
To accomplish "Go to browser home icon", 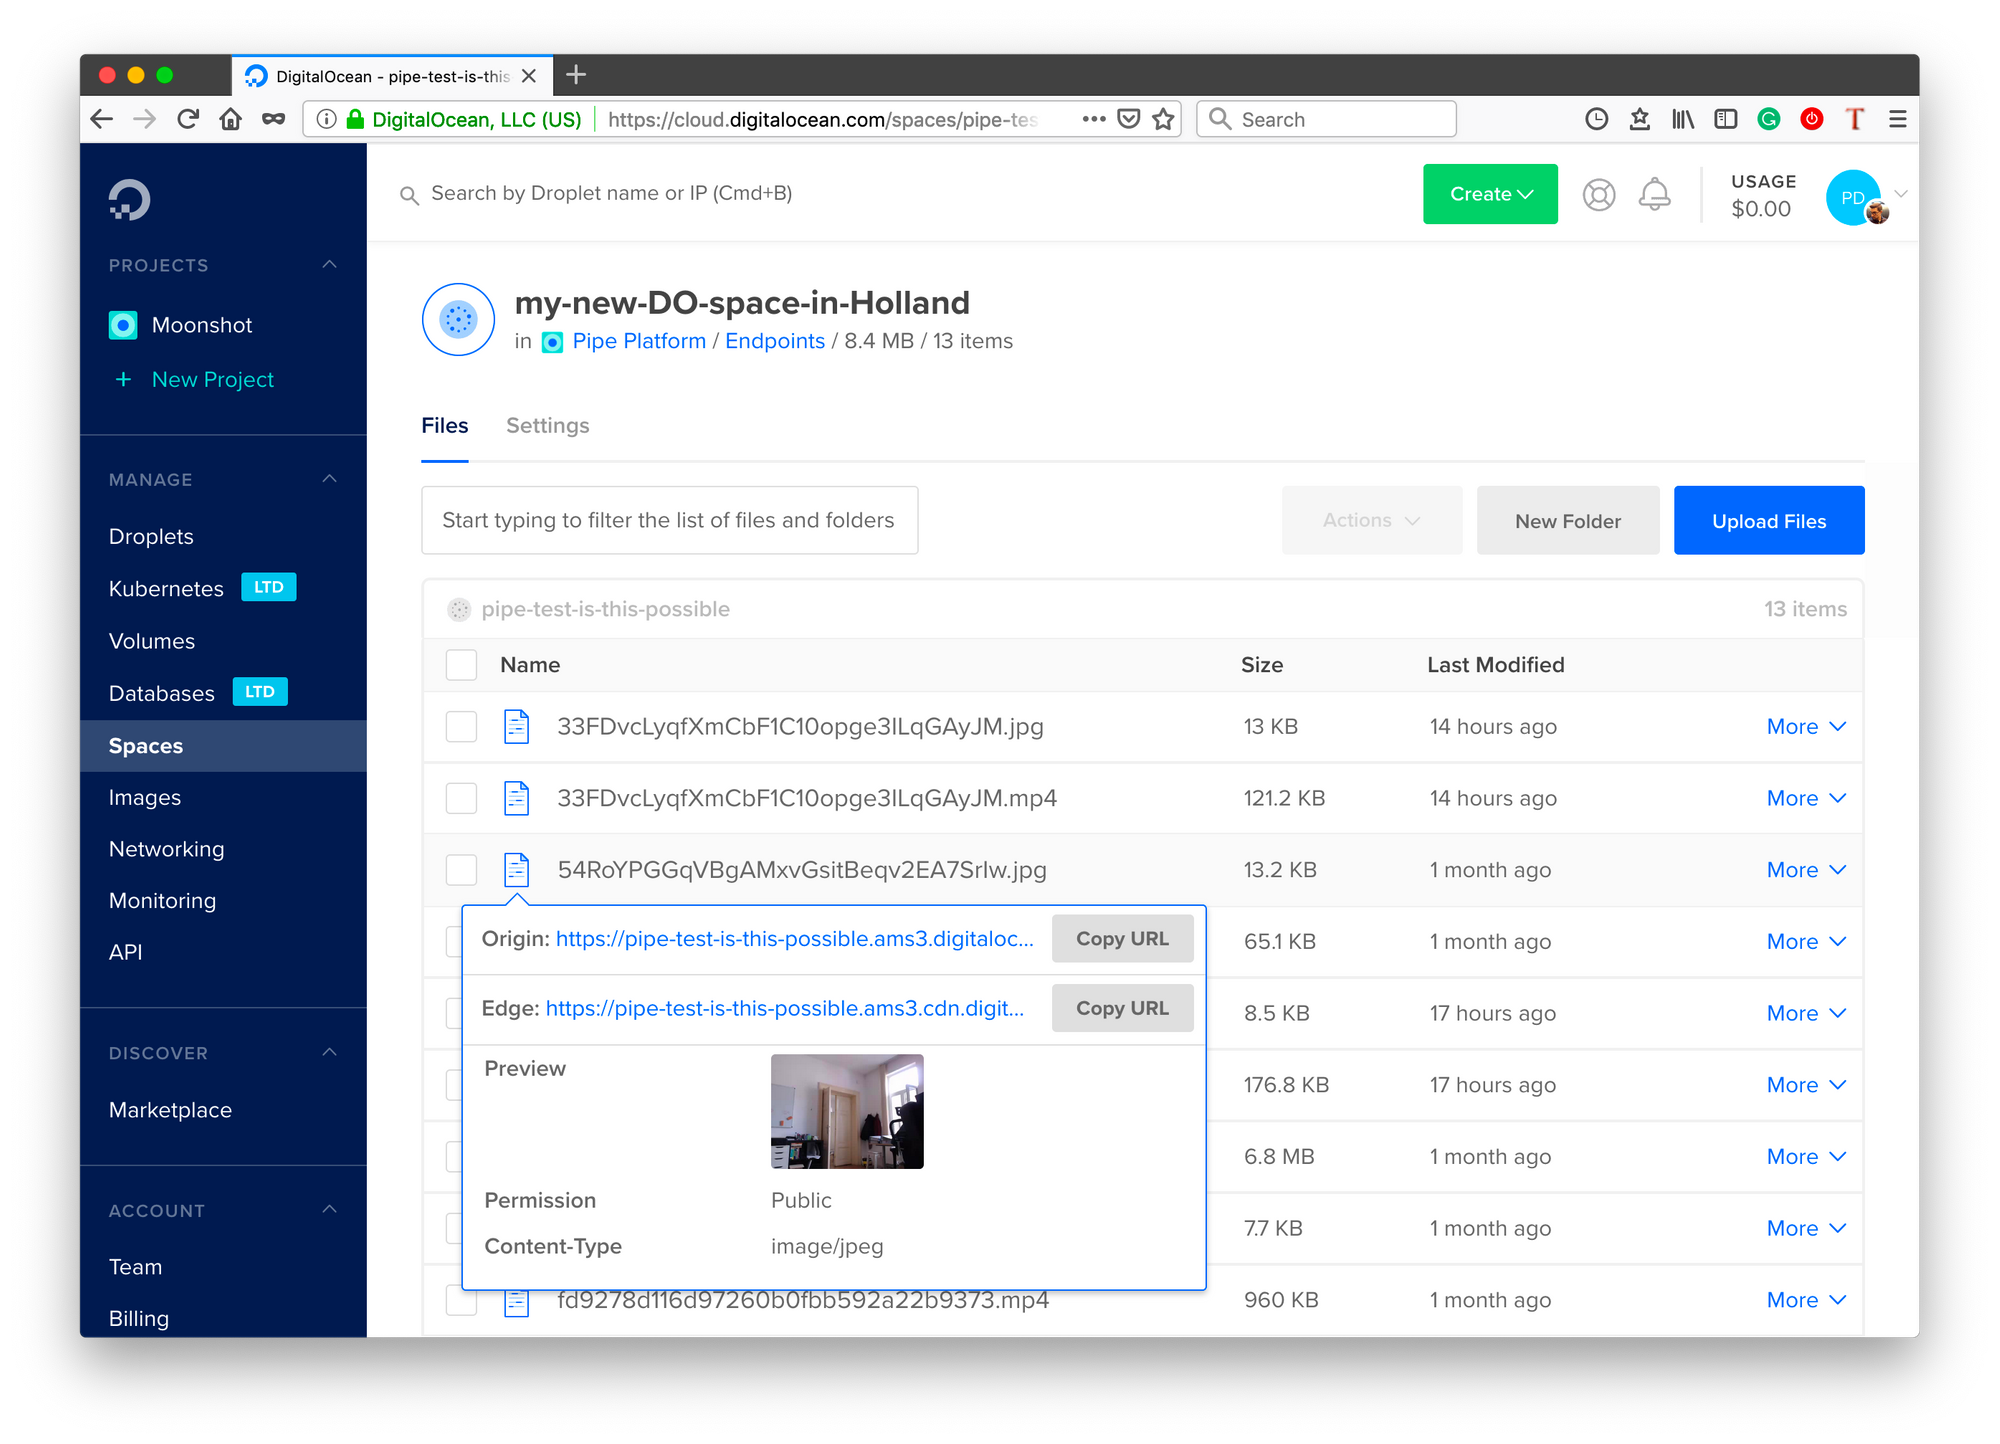I will click(x=231, y=119).
